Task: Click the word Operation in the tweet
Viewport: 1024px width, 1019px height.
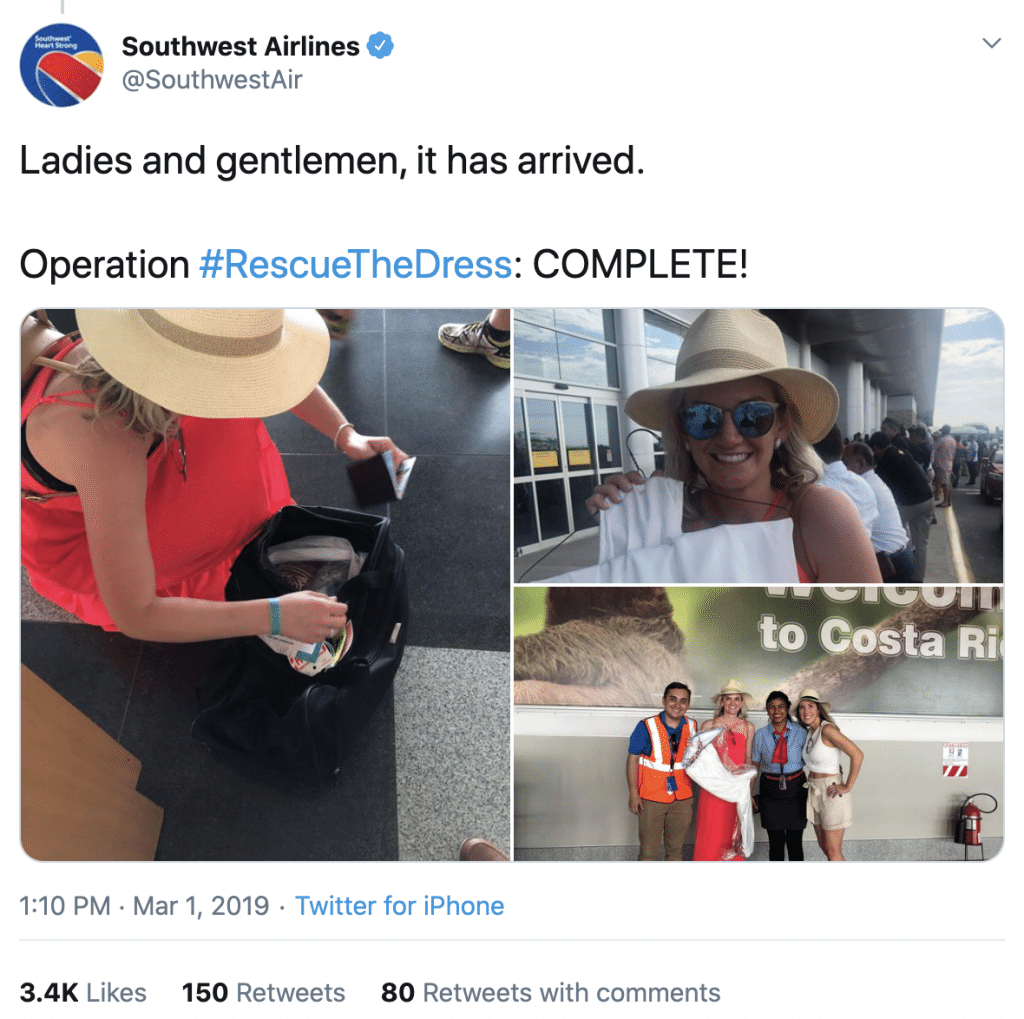Action: point(104,265)
